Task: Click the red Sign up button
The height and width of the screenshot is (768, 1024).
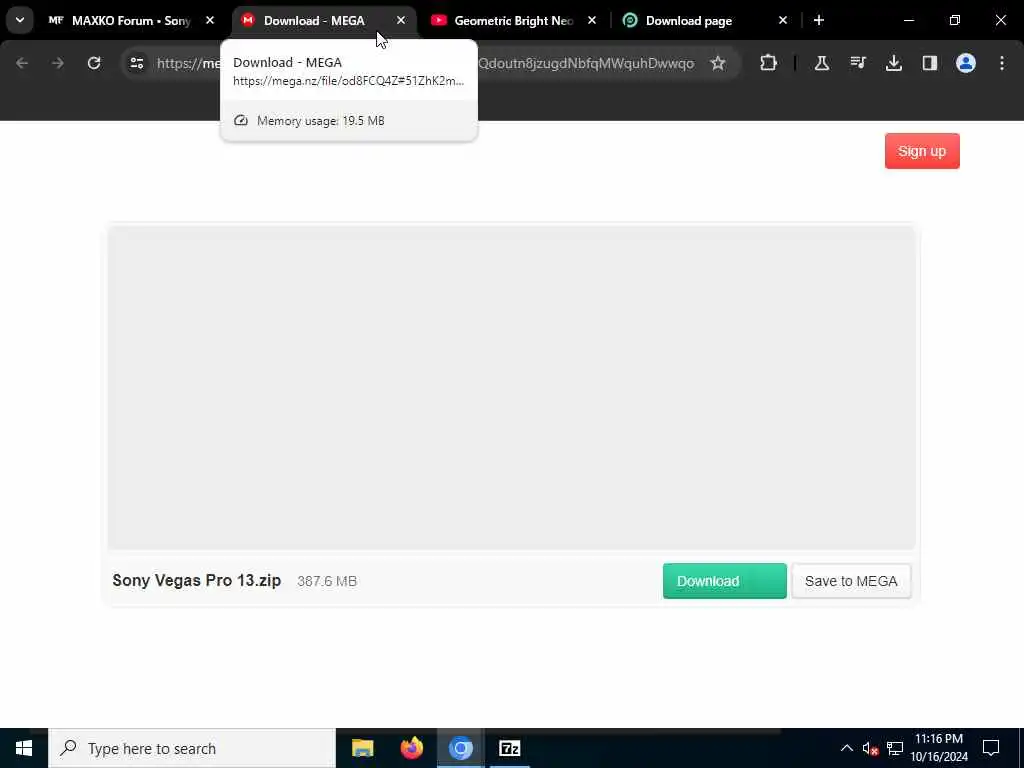Action: (x=922, y=151)
